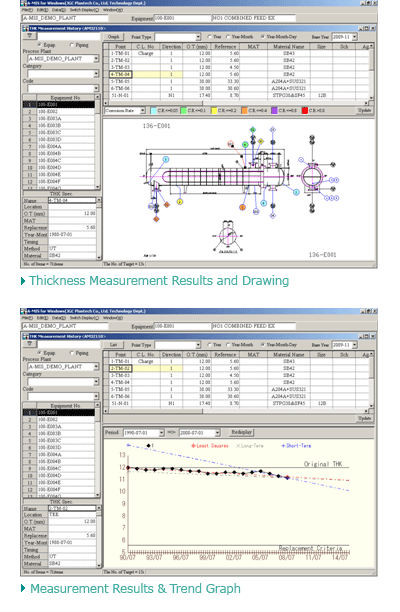The height and width of the screenshot is (612, 400).
Task: Click the red C.R.>0.3 color swatch
Action: click(305, 110)
